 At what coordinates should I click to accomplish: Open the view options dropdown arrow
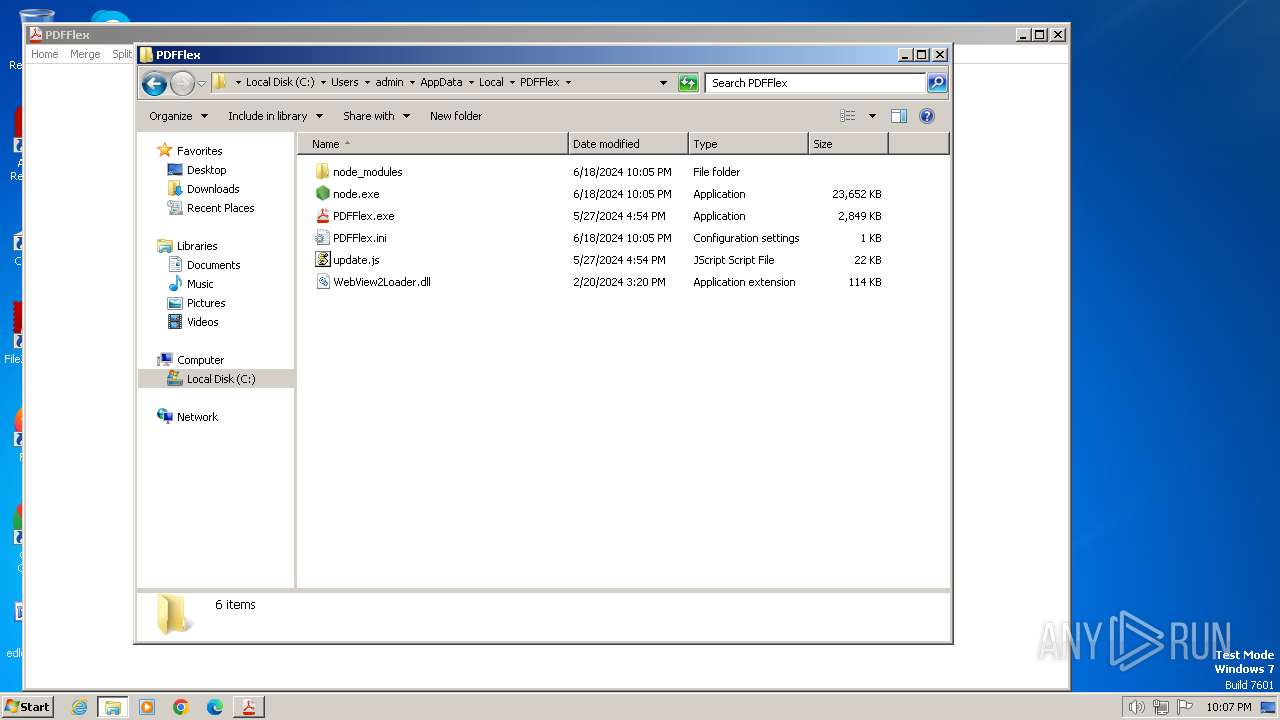pos(872,116)
